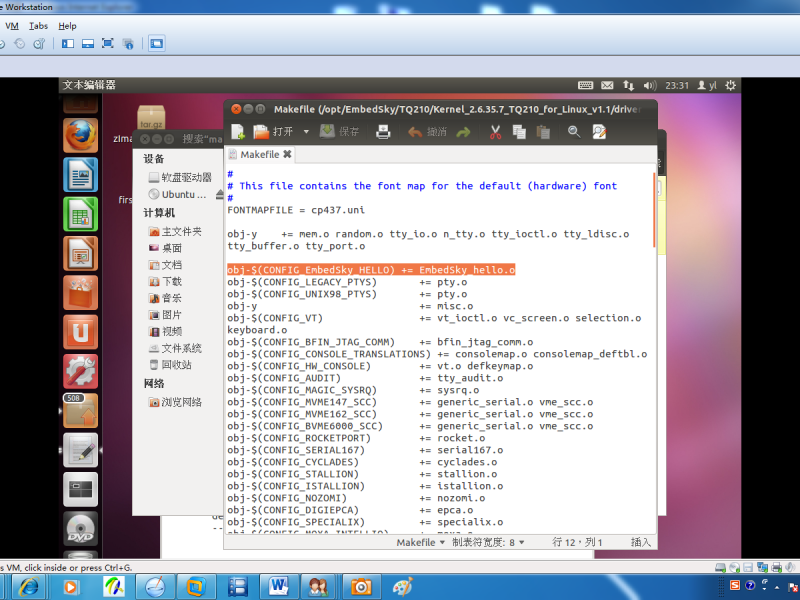Click the redo arrow icon
Image resolution: width=800 pixels, height=600 pixels.
pos(463,131)
